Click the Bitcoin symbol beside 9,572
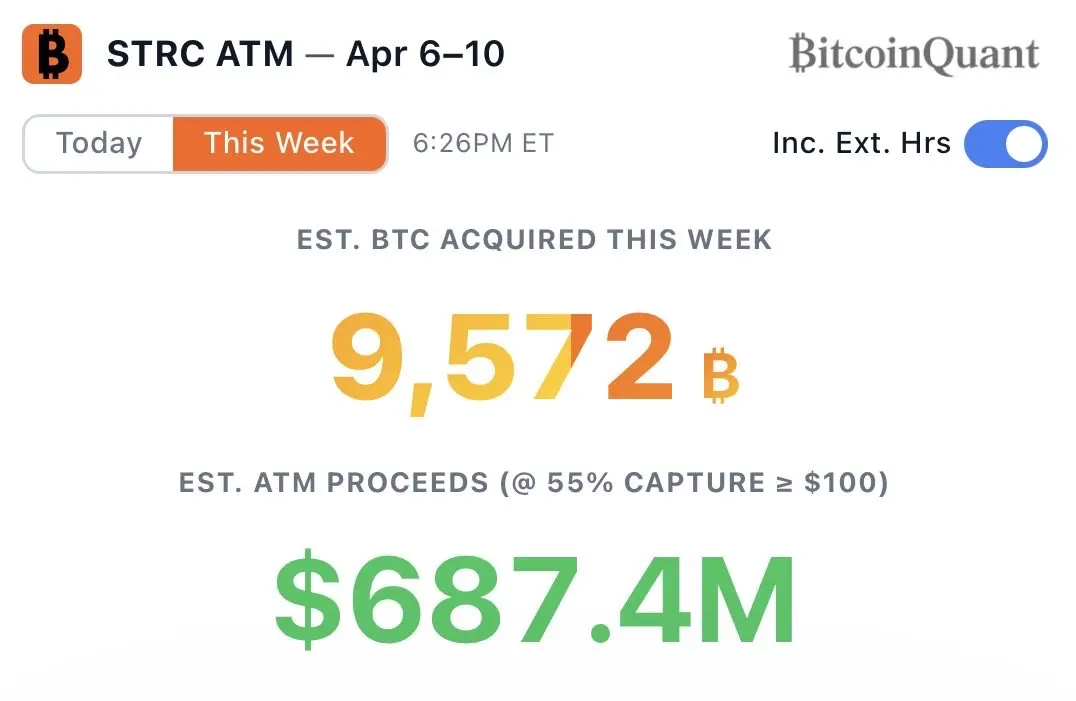 tap(720, 374)
